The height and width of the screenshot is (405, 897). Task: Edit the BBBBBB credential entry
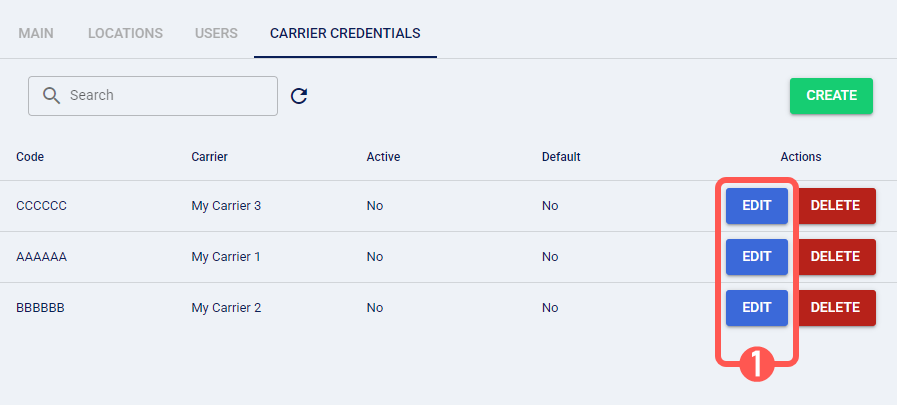pos(756,308)
